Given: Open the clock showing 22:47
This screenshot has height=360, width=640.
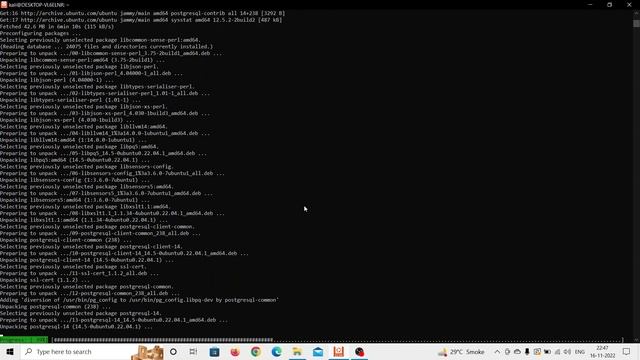Looking at the screenshot, I should click(x=602, y=351).
